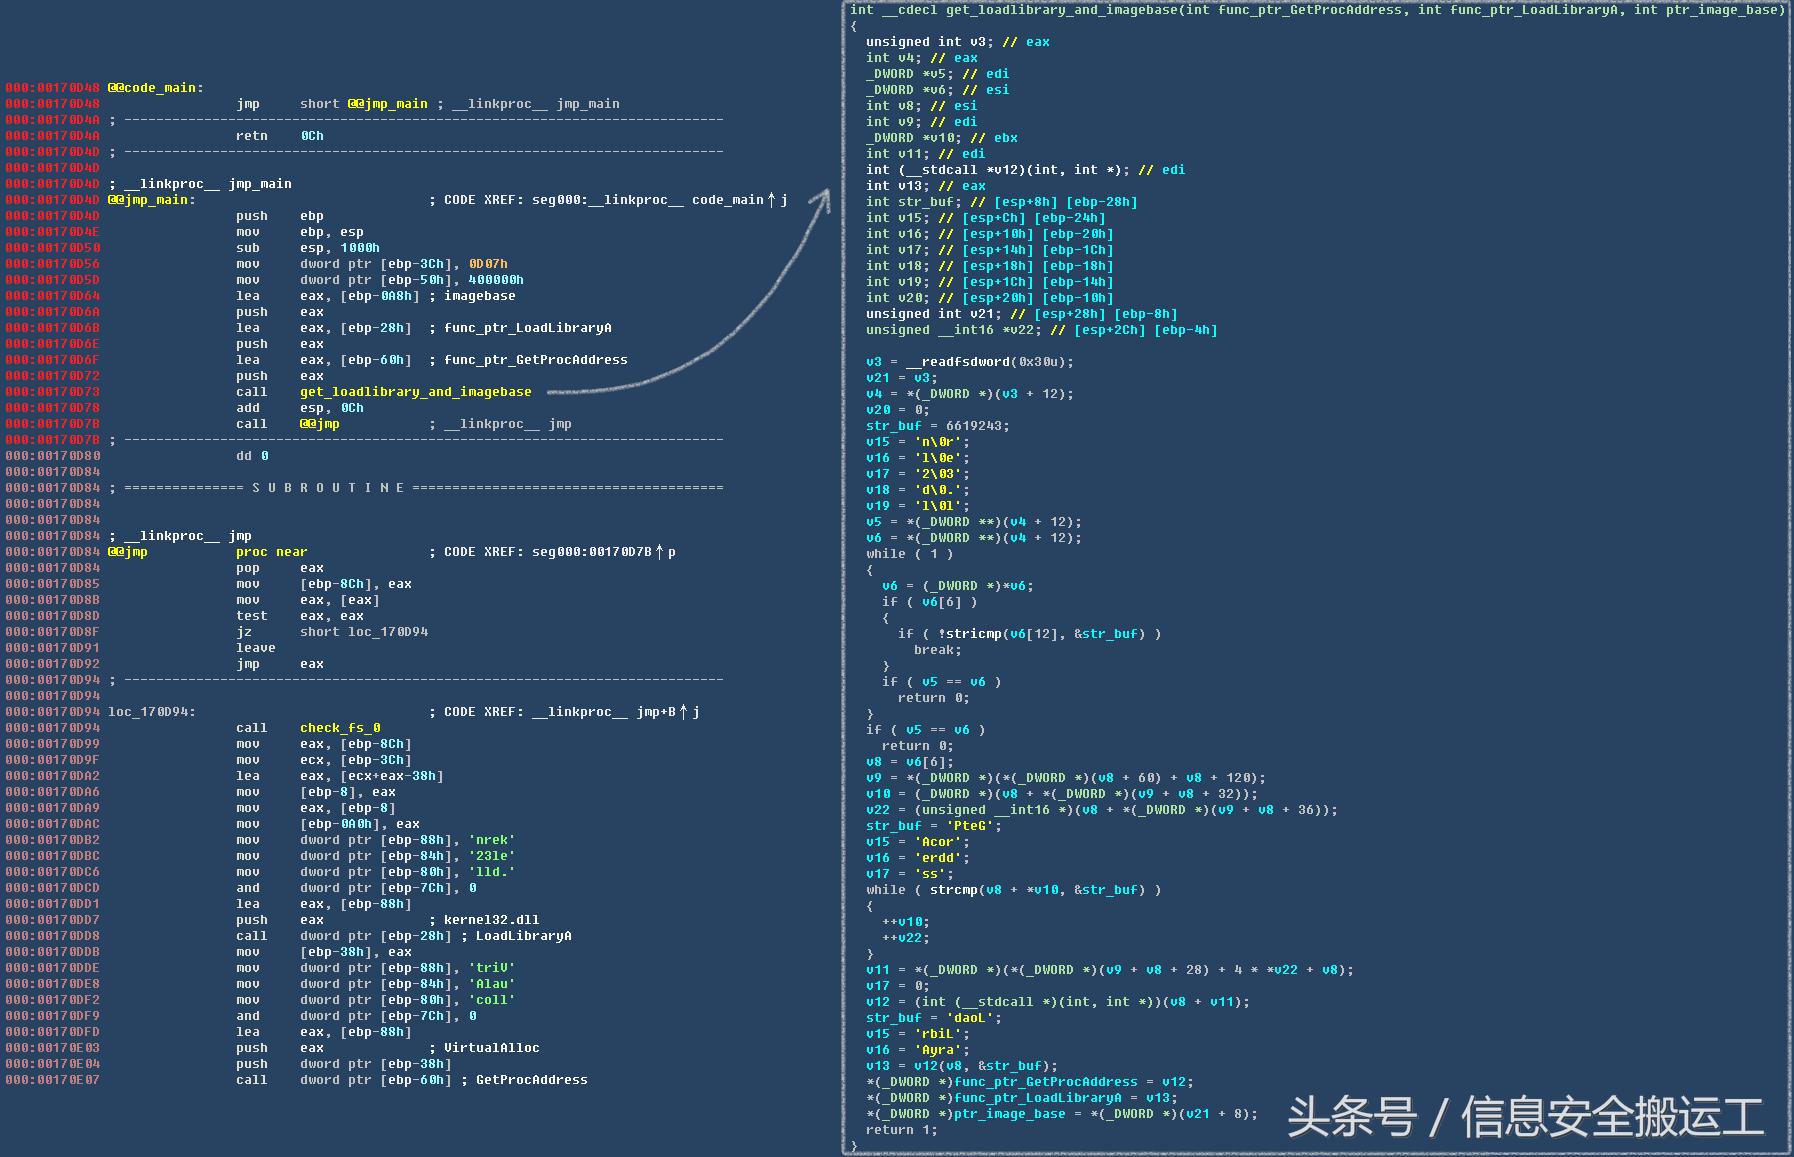Click the 1000h operand of sub esp
The width and height of the screenshot is (1794, 1157).
point(360,248)
